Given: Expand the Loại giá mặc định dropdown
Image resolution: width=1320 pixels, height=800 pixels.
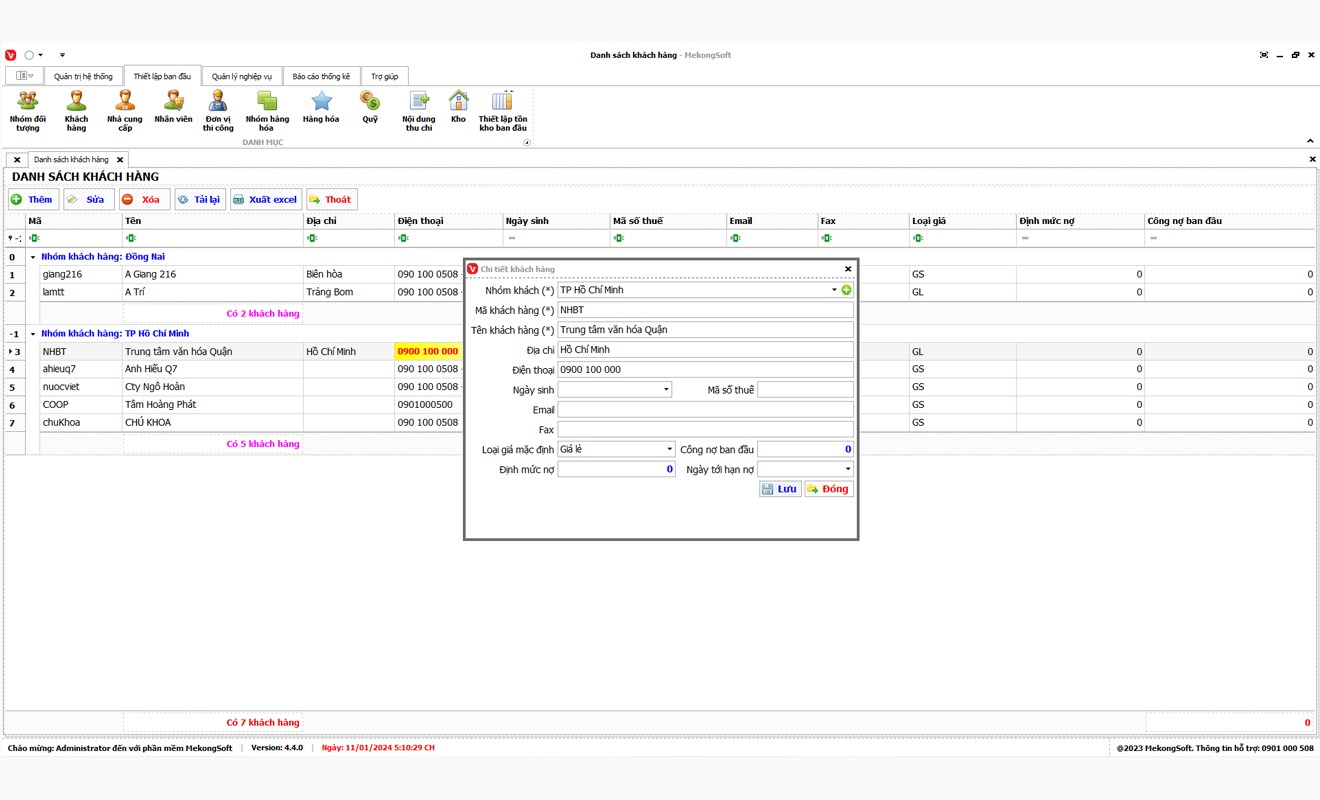Looking at the screenshot, I should [670, 450].
